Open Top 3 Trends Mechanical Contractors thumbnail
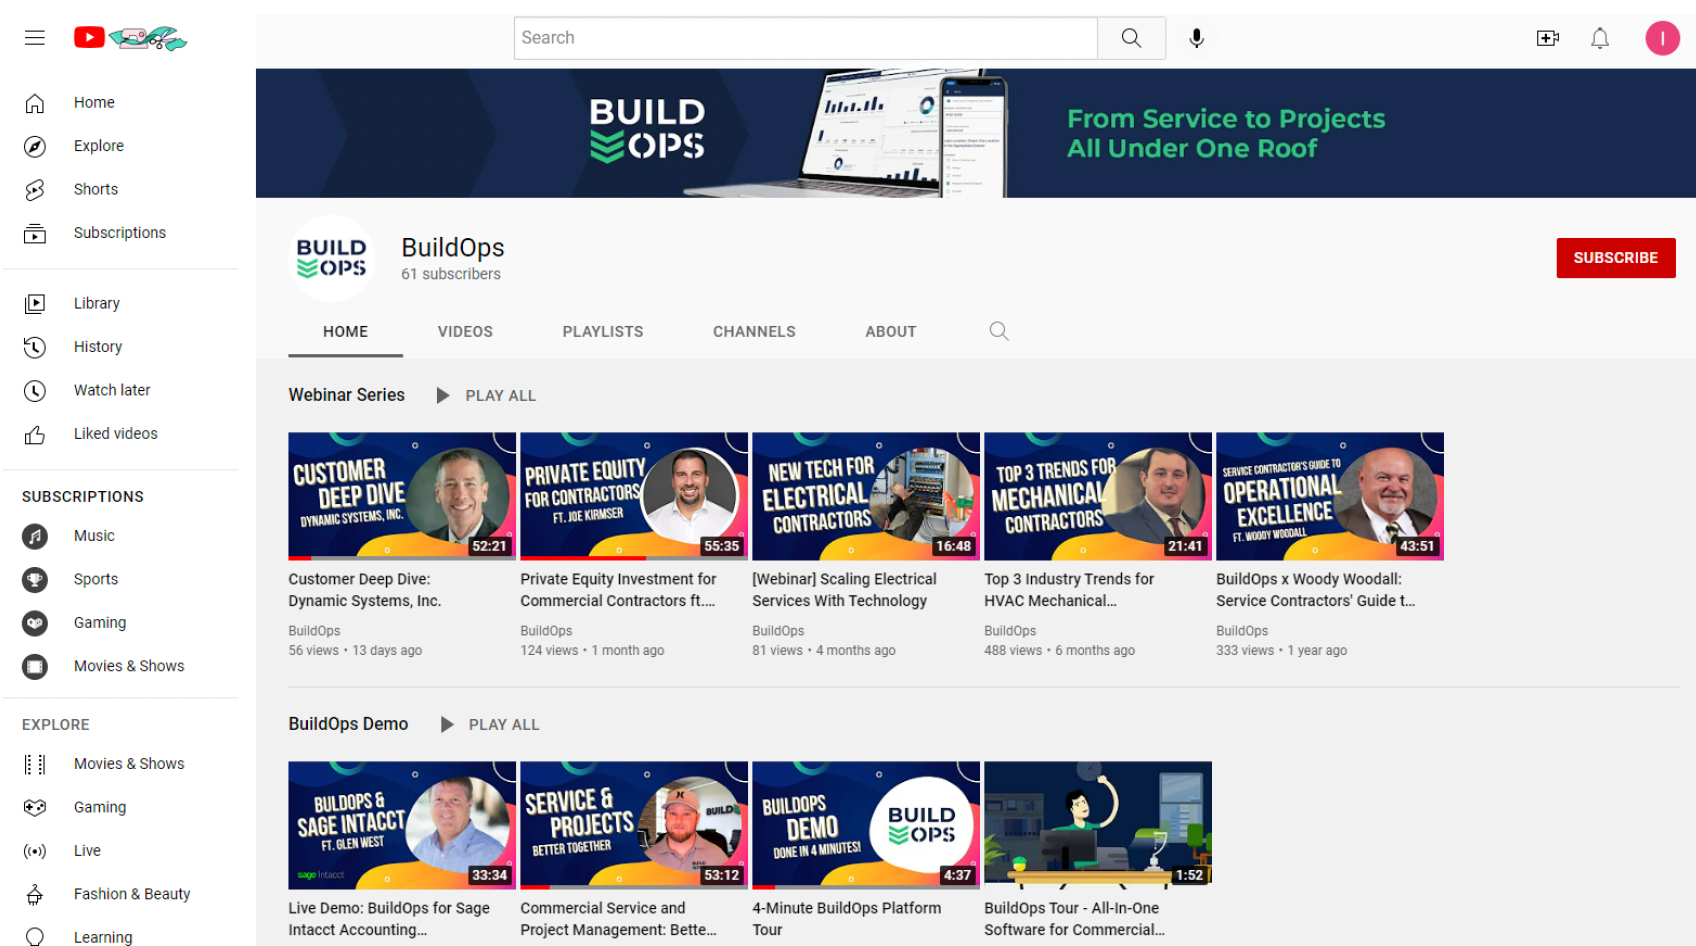 pos(1098,496)
